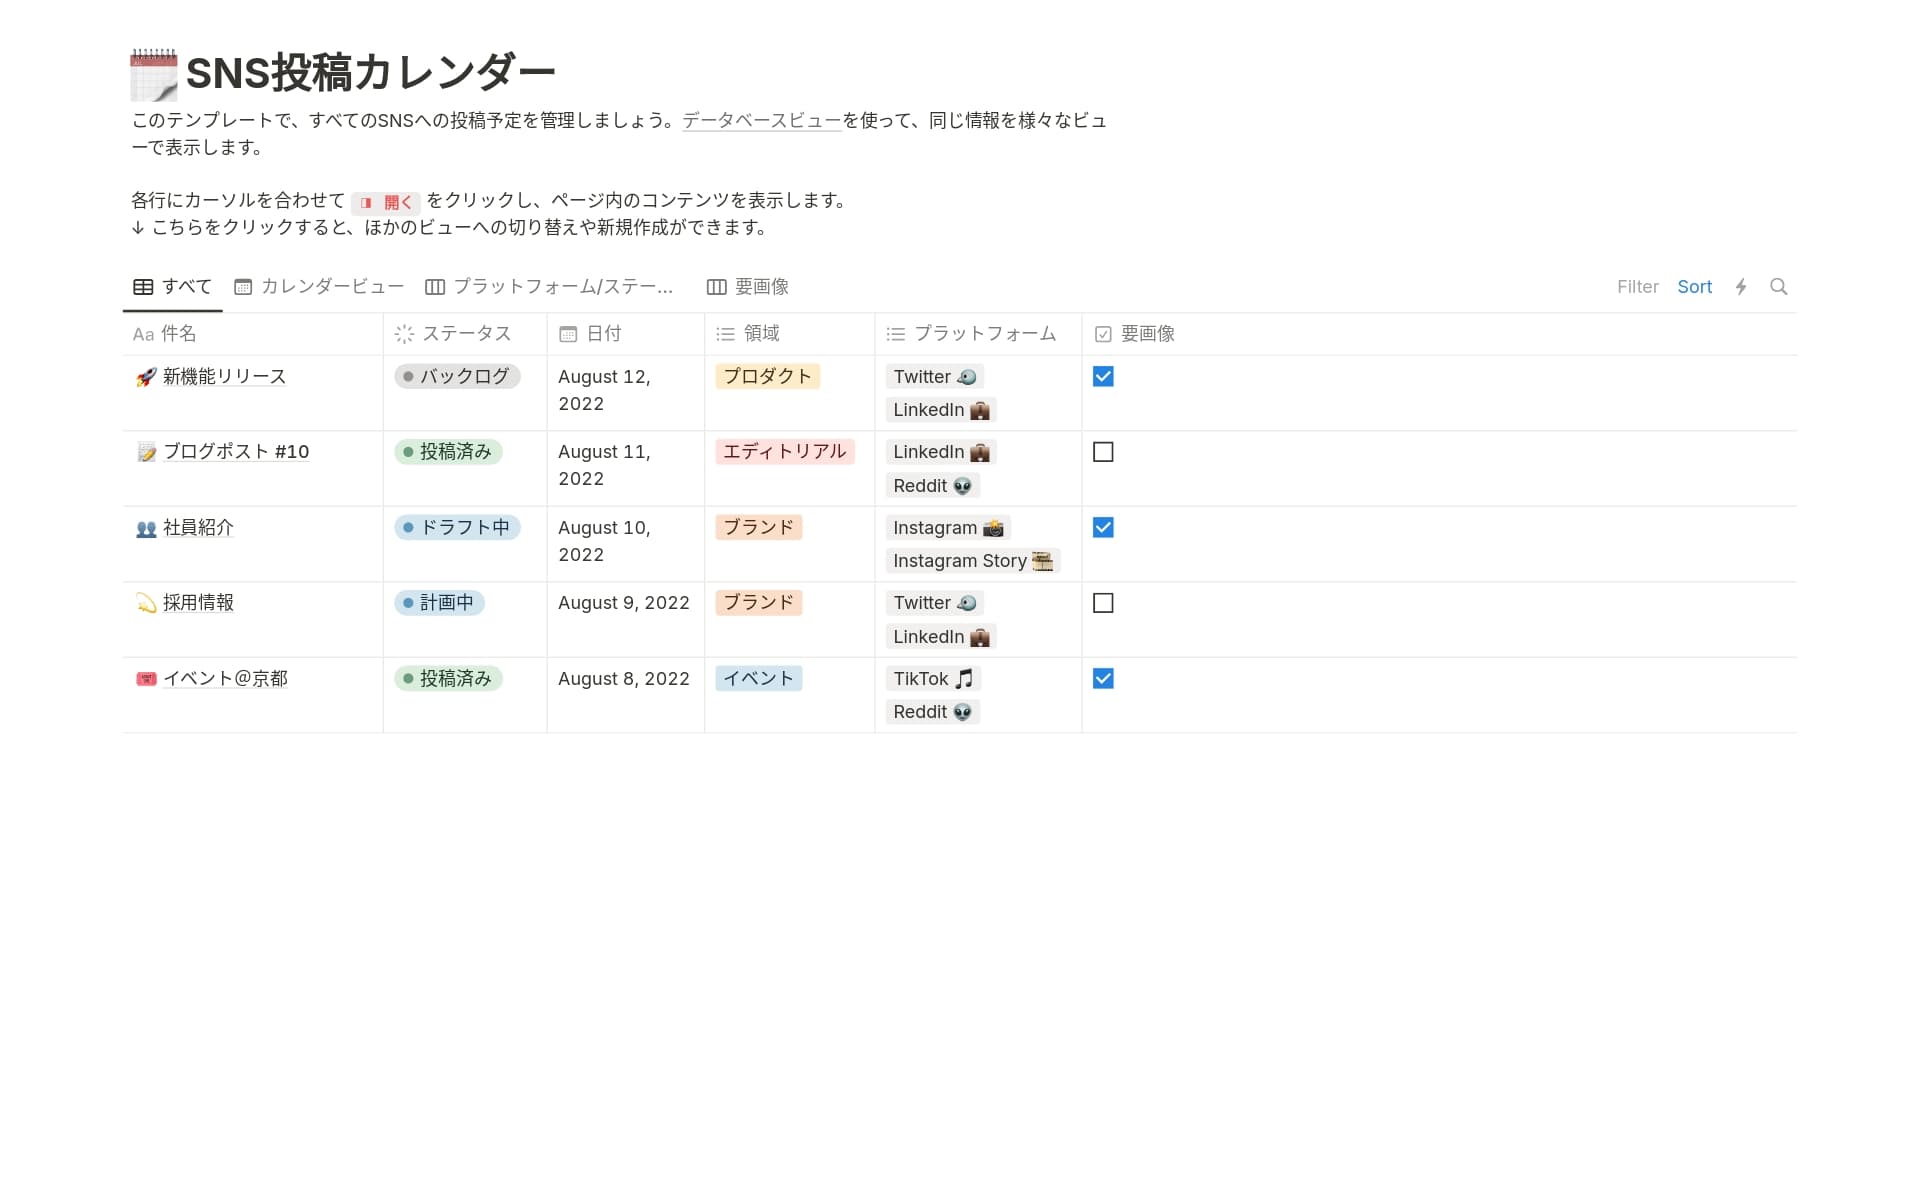
Task: Enable 要画像 for ブログポスト #10
Action: pyautogui.click(x=1103, y=452)
